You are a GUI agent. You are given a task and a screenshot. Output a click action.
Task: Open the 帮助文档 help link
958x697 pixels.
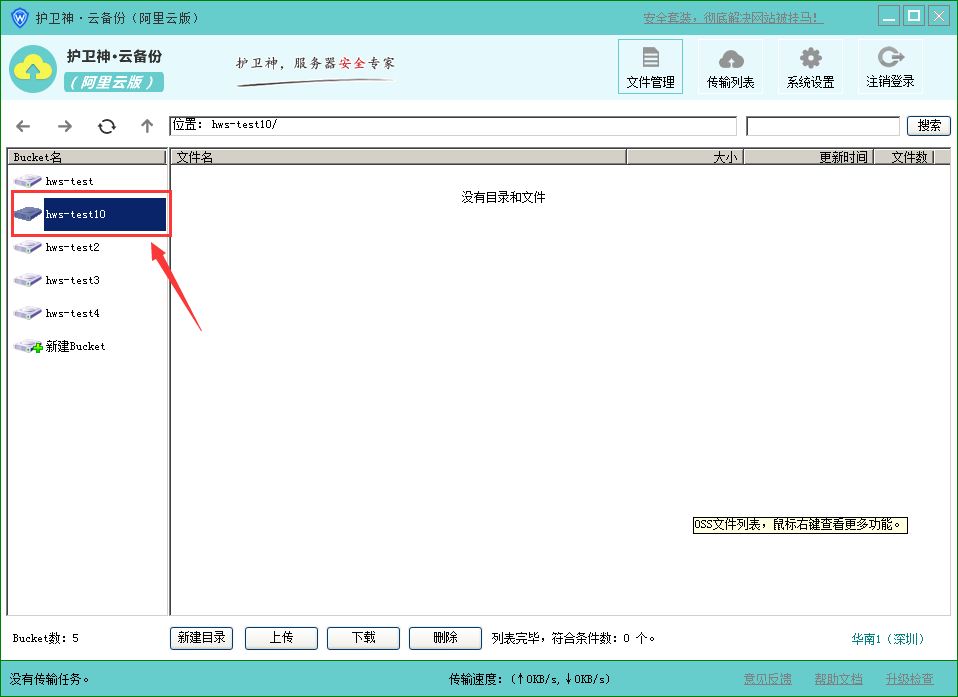838,679
